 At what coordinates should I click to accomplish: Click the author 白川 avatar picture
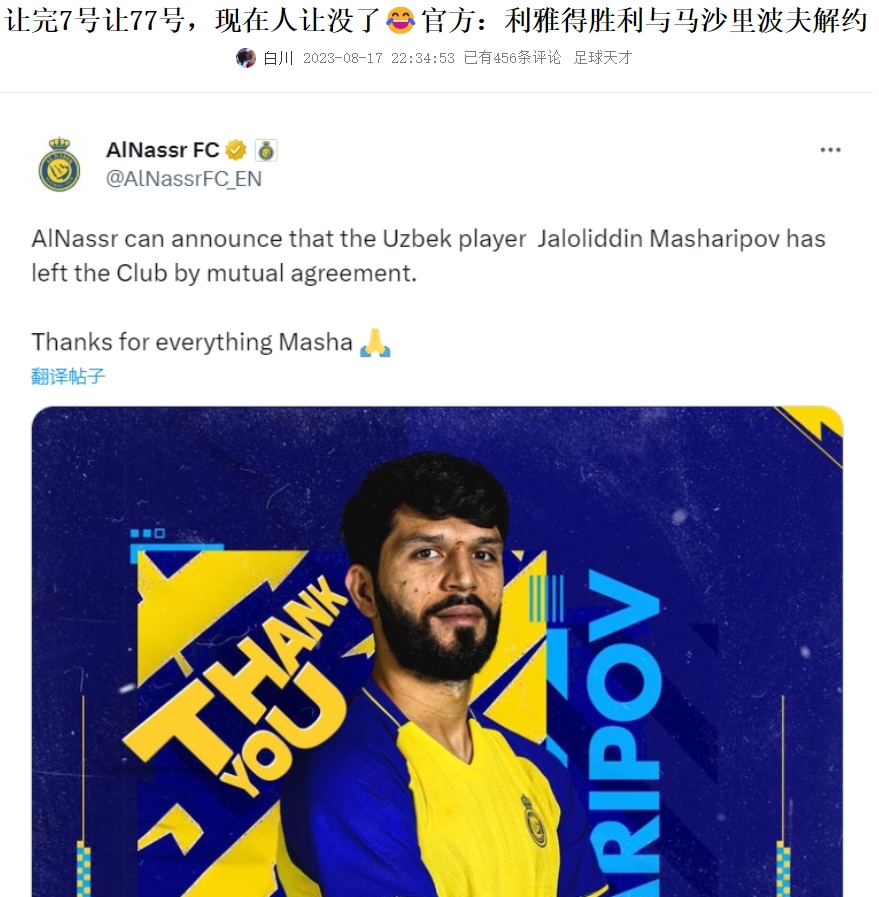(x=246, y=58)
